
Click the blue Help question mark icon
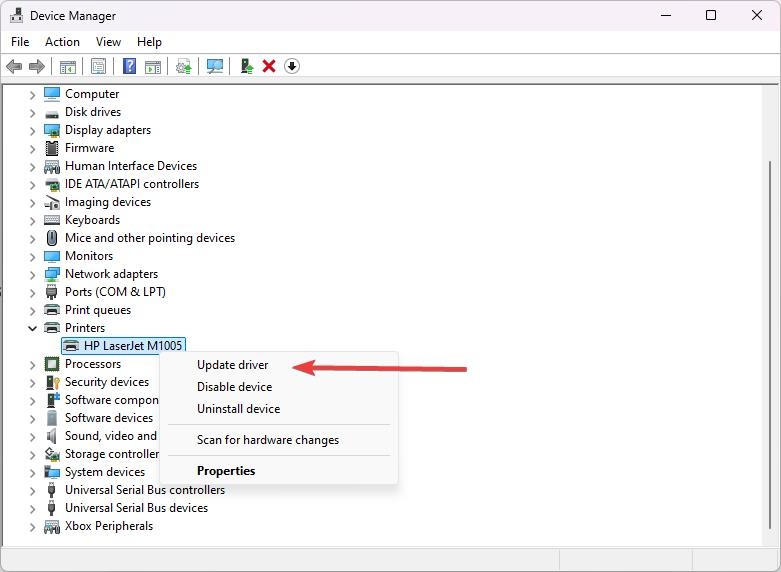[130, 66]
